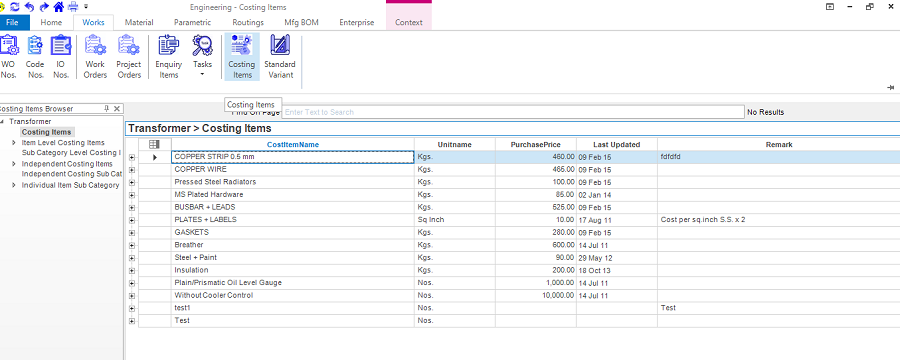Viewport: 900px width, 360px height.
Task: Switch to the Home ribbon tab
Action: coord(51,23)
